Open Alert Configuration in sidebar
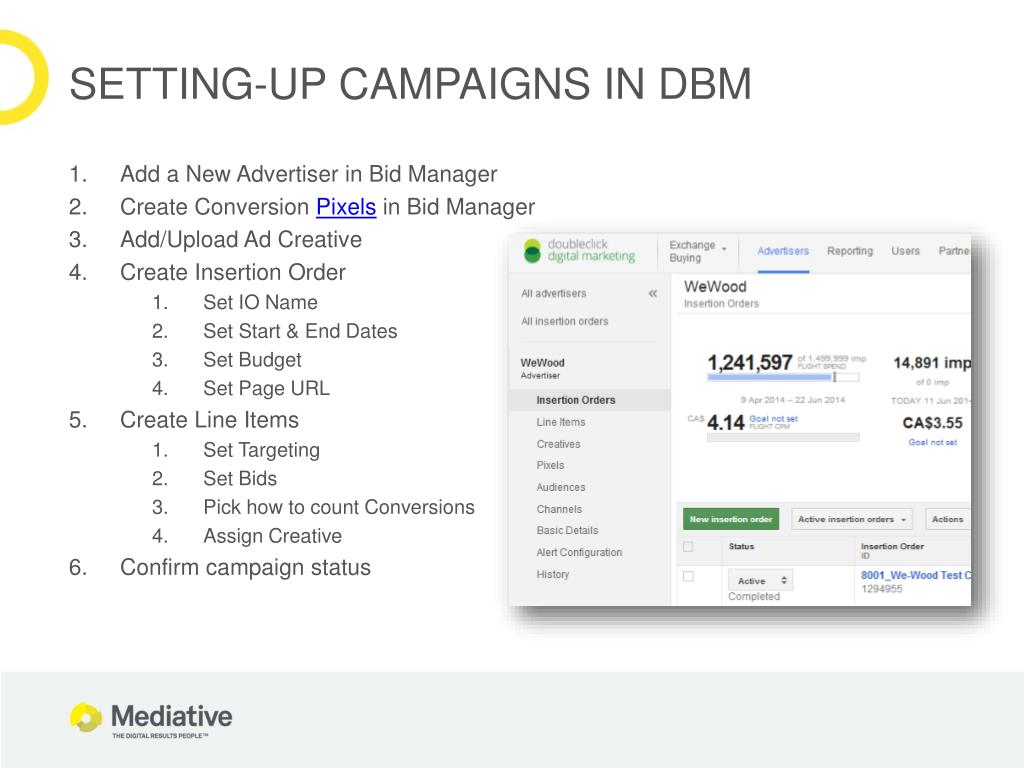Viewport: 1024px width, 768px height. point(579,552)
